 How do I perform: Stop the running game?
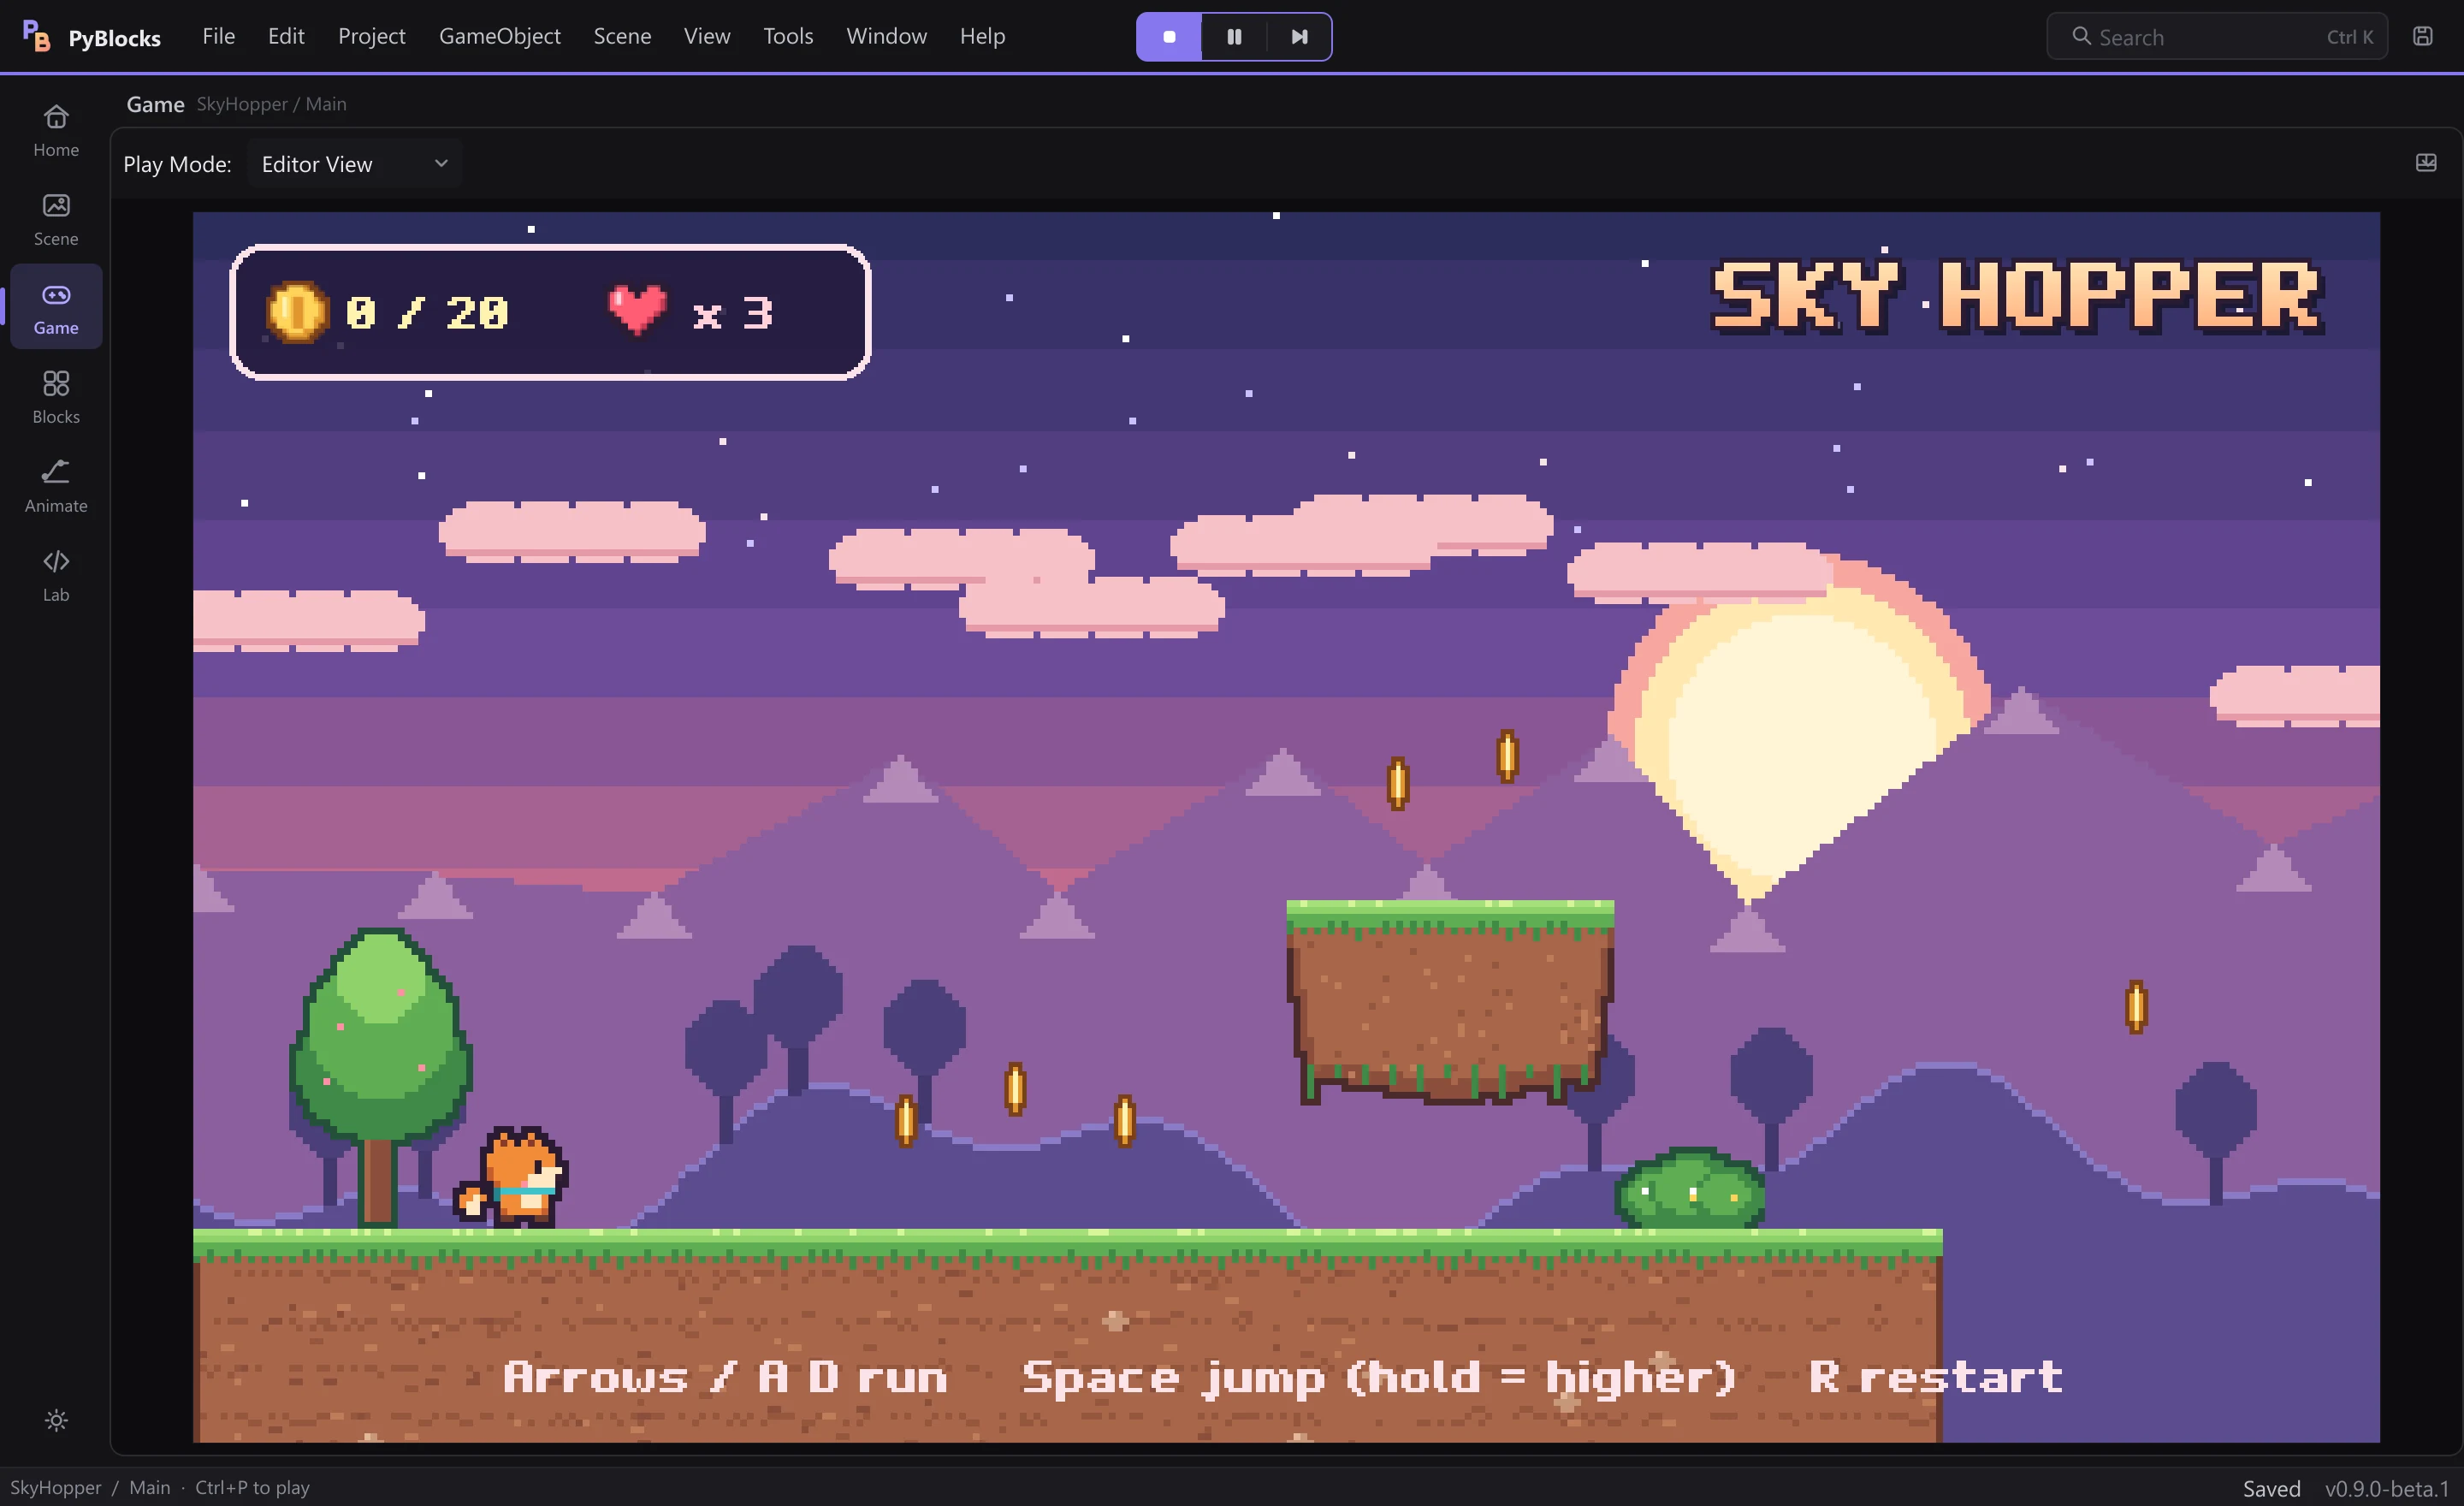[x=1169, y=37]
